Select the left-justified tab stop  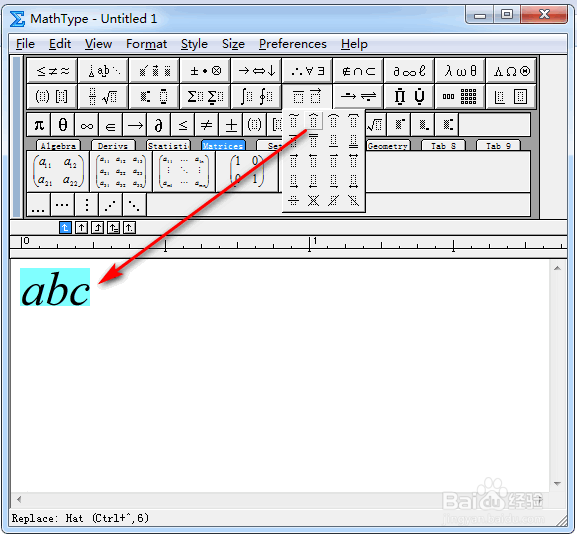65,227
